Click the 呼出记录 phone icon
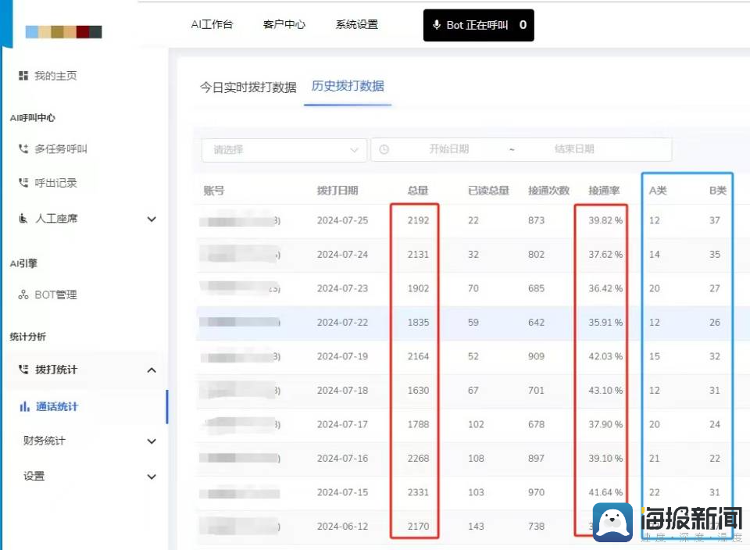This screenshot has height=550, width=750. [23, 183]
